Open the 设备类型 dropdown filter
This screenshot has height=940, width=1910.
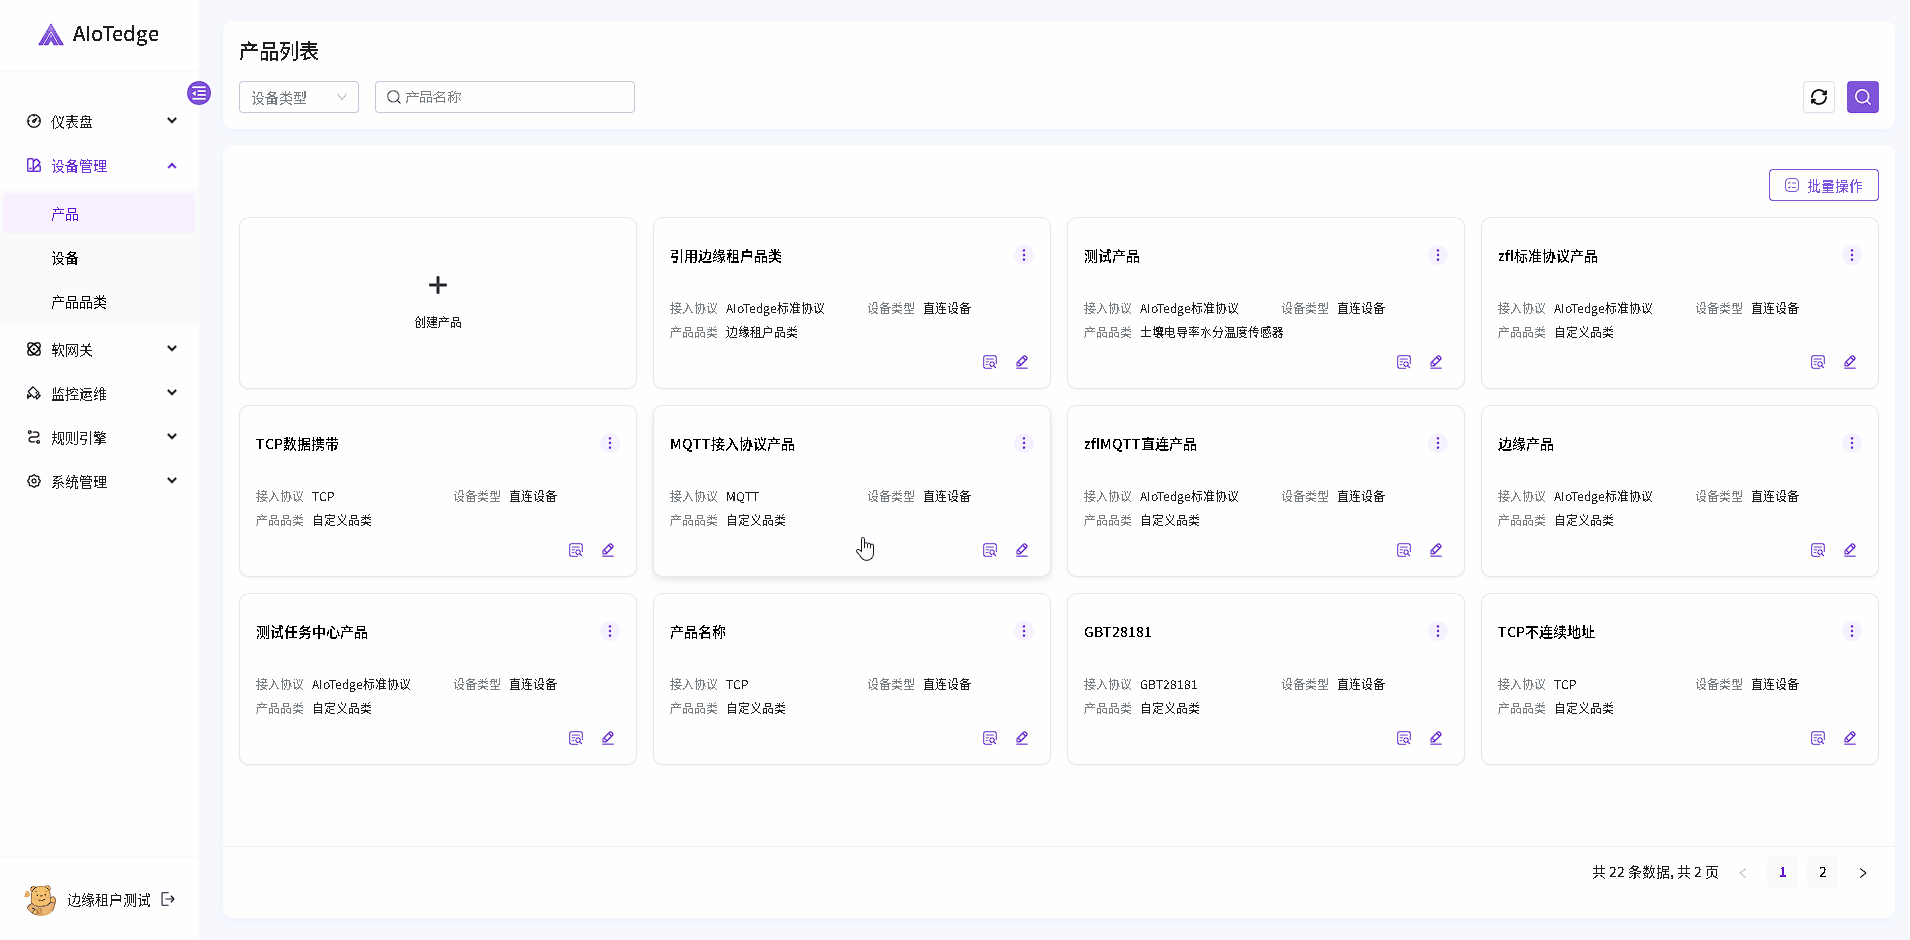[298, 97]
